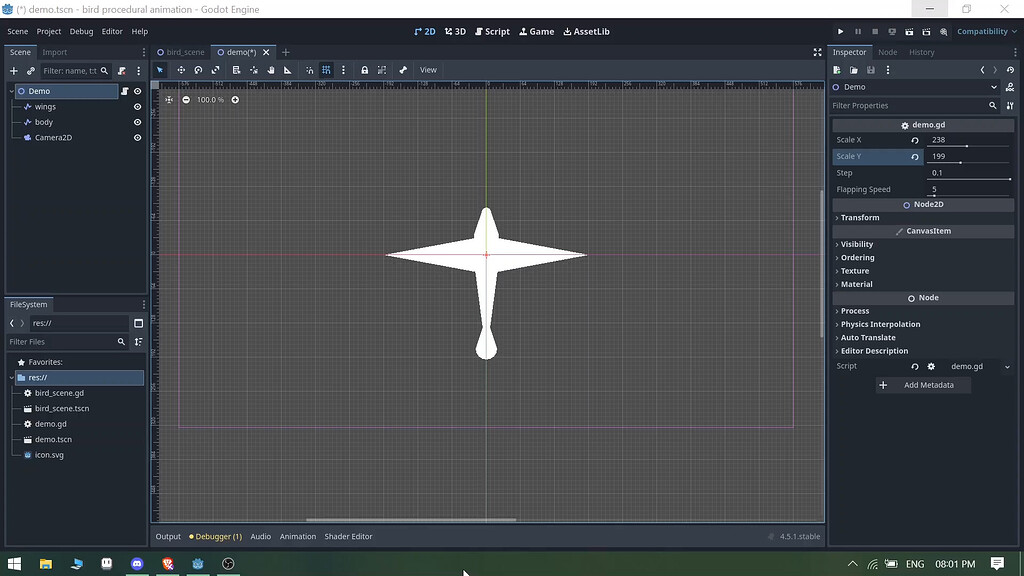Screen dimensions: 1024x576
Task: Select the Pan tool
Action: coord(270,70)
